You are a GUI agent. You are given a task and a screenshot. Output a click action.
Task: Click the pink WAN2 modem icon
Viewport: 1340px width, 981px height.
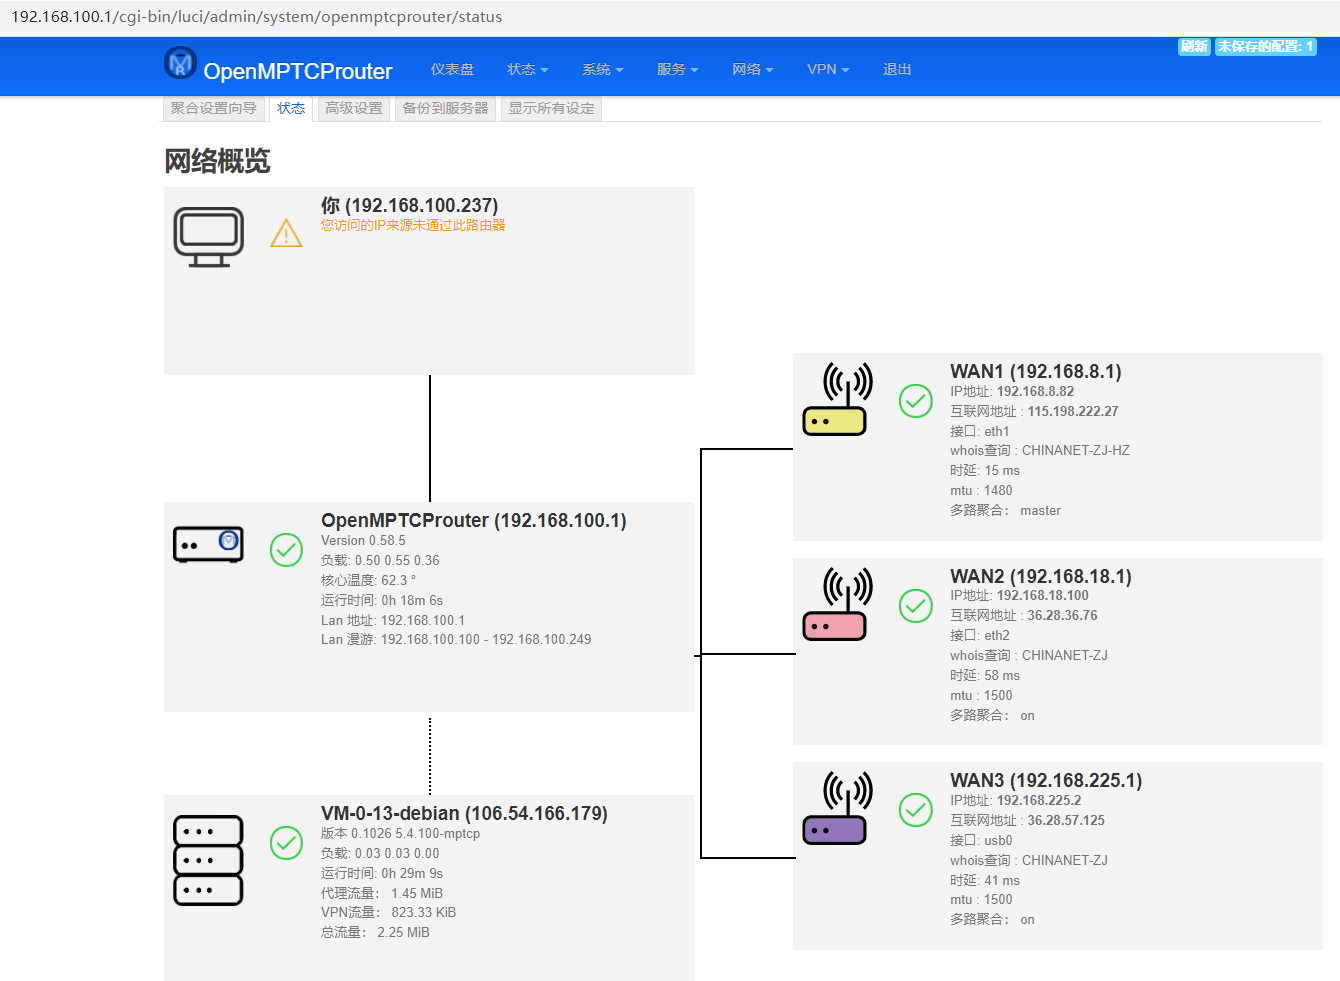point(838,604)
